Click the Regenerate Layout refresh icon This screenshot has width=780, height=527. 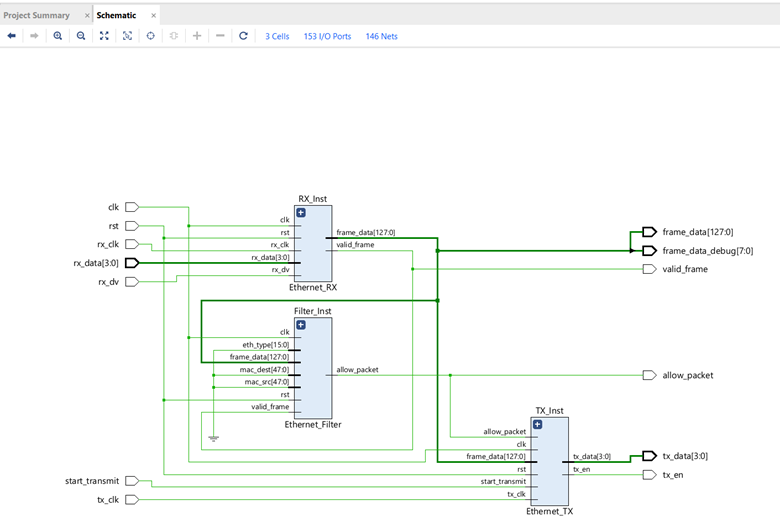[x=243, y=36]
